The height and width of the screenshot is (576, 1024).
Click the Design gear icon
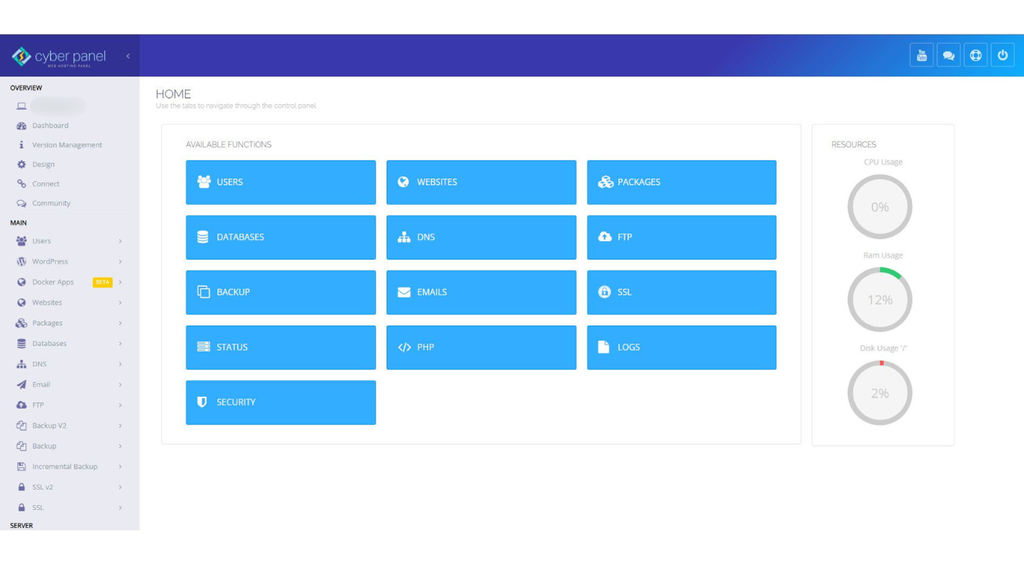(22, 165)
